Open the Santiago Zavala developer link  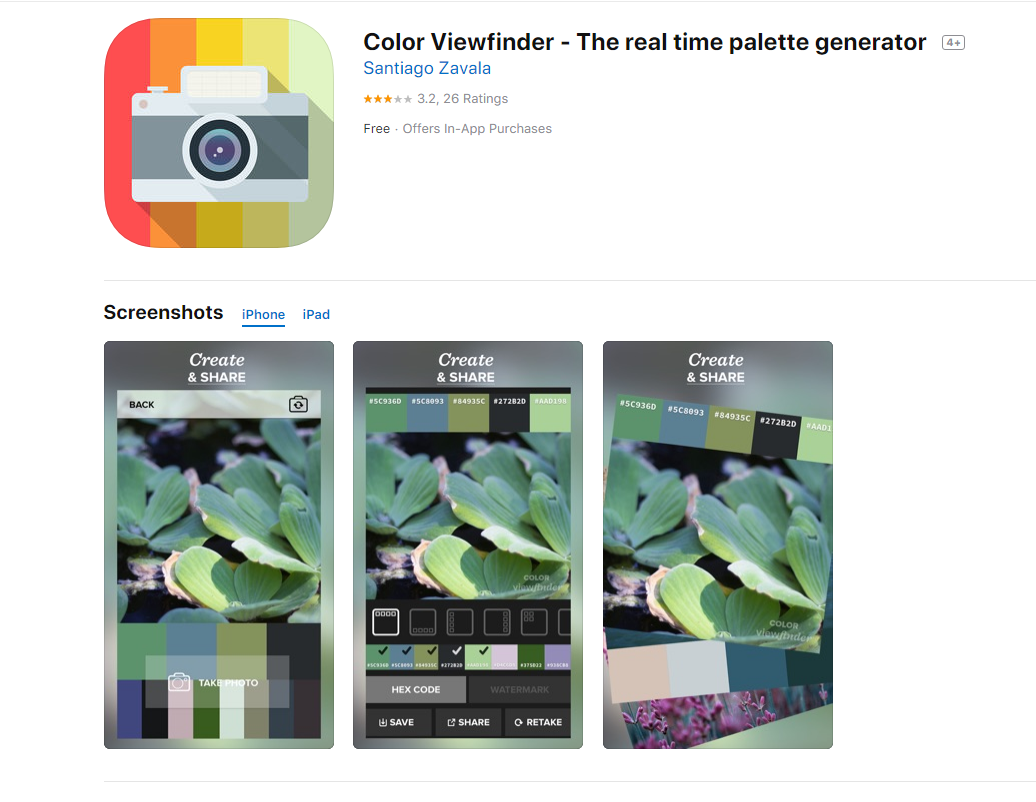tap(427, 68)
